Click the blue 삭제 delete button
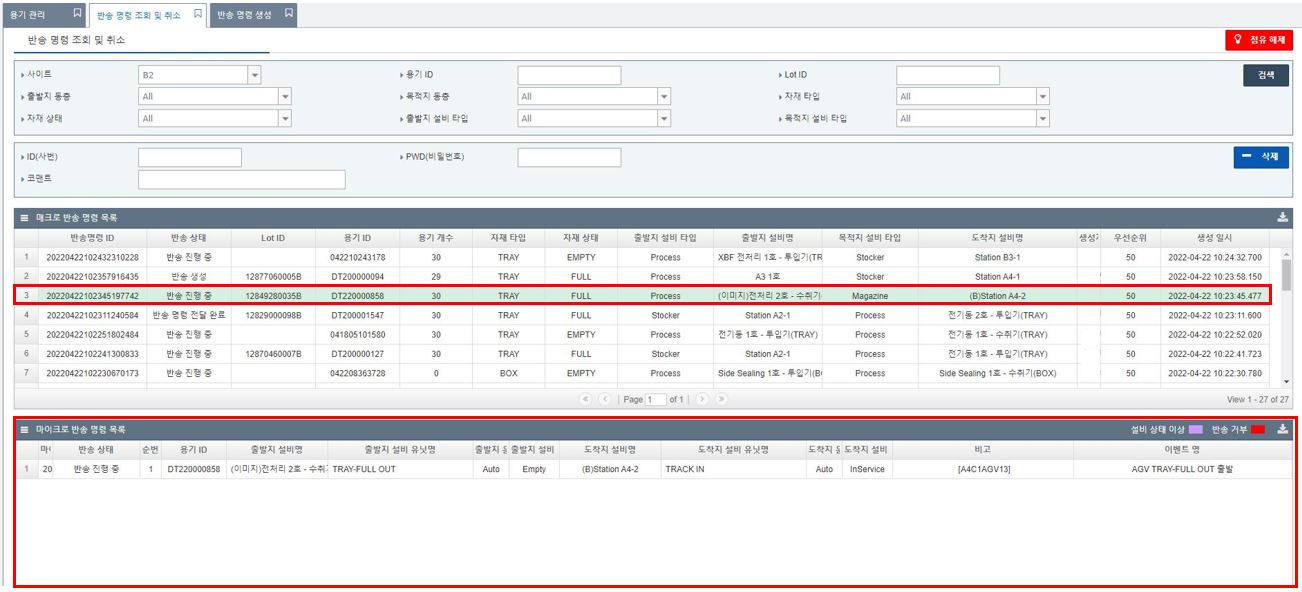Image resolution: width=1302 pixels, height=592 pixels. 1260,157
